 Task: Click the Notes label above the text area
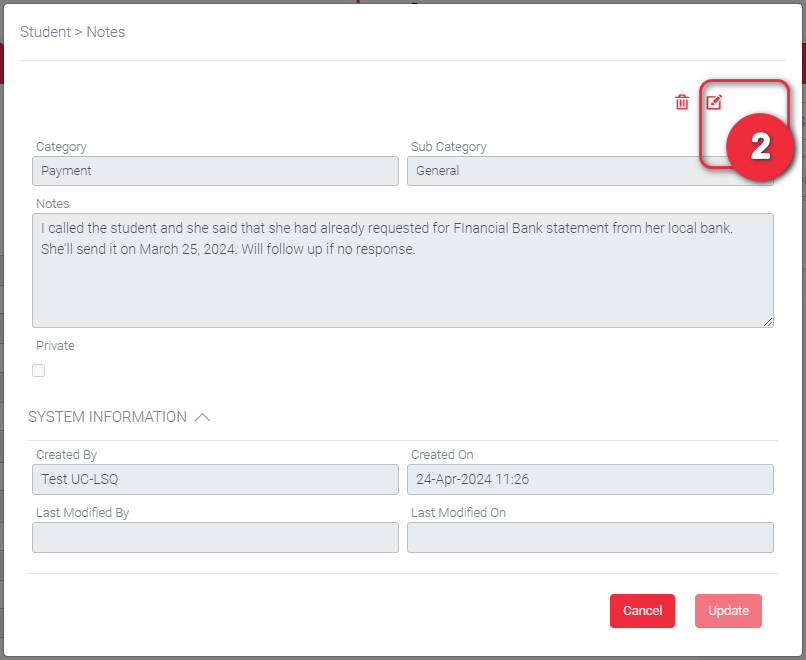click(52, 204)
